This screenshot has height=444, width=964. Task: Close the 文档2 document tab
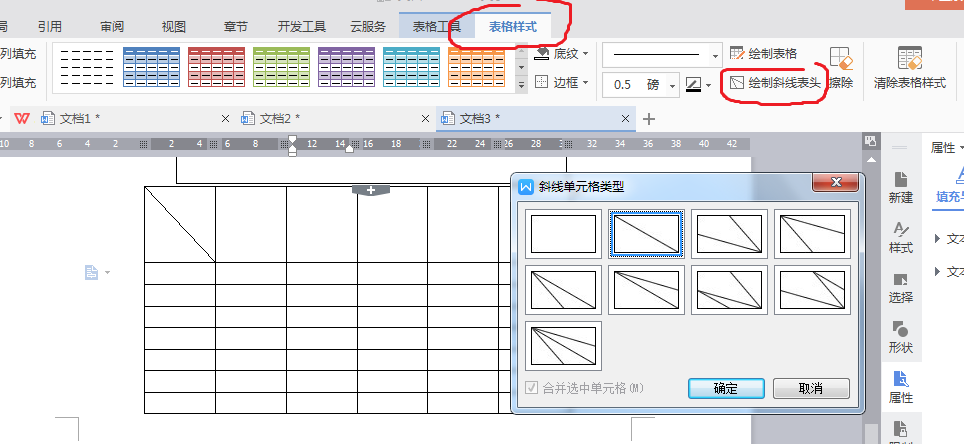point(425,119)
